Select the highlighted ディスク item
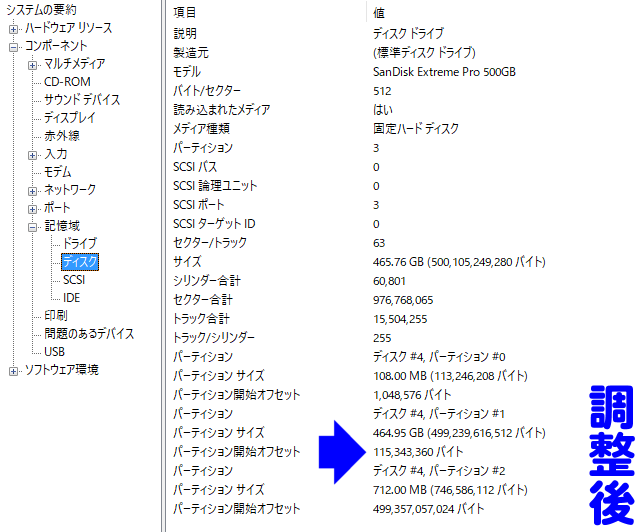The height and width of the screenshot is (532, 643). 80,262
